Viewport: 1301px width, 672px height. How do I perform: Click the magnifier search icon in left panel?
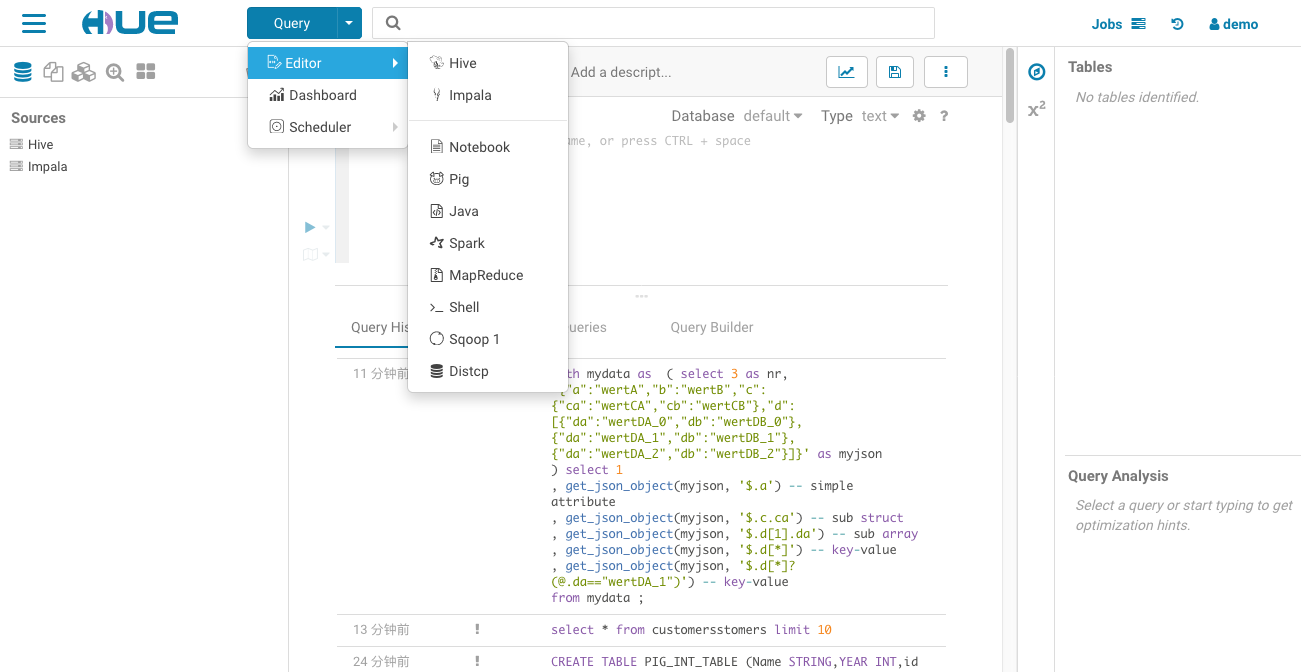[115, 72]
